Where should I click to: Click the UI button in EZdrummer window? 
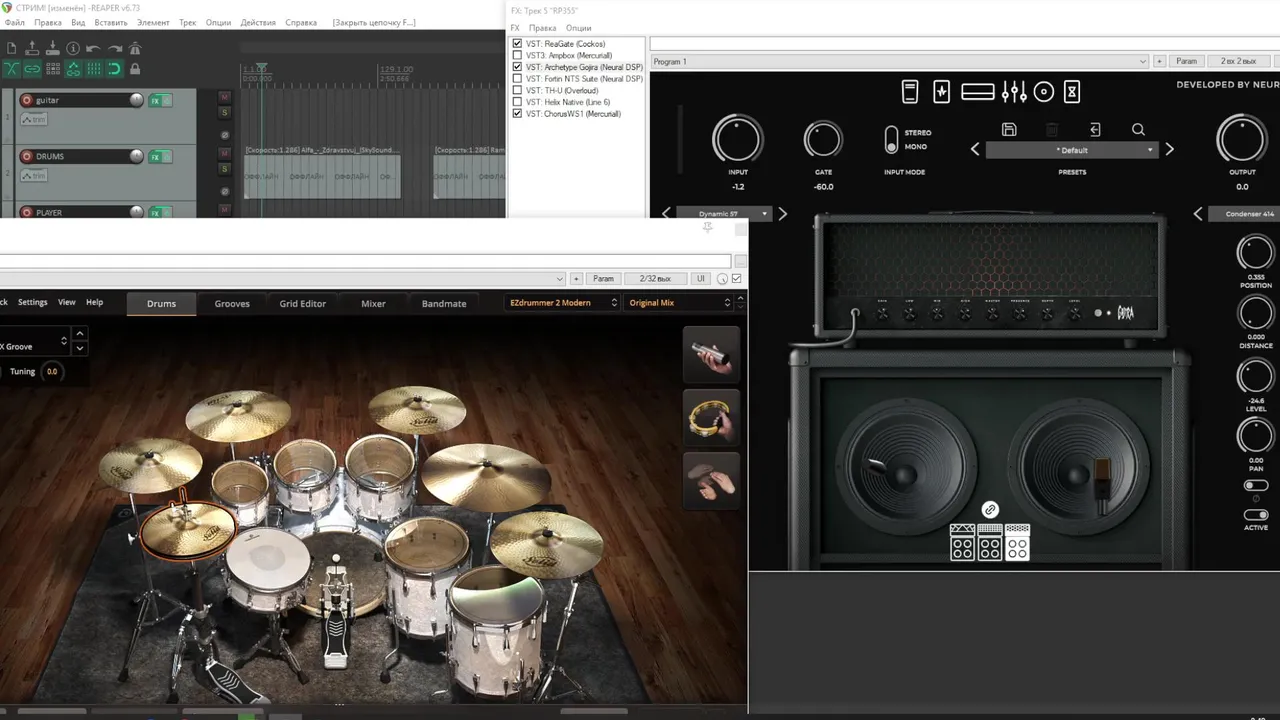[701, 279]
